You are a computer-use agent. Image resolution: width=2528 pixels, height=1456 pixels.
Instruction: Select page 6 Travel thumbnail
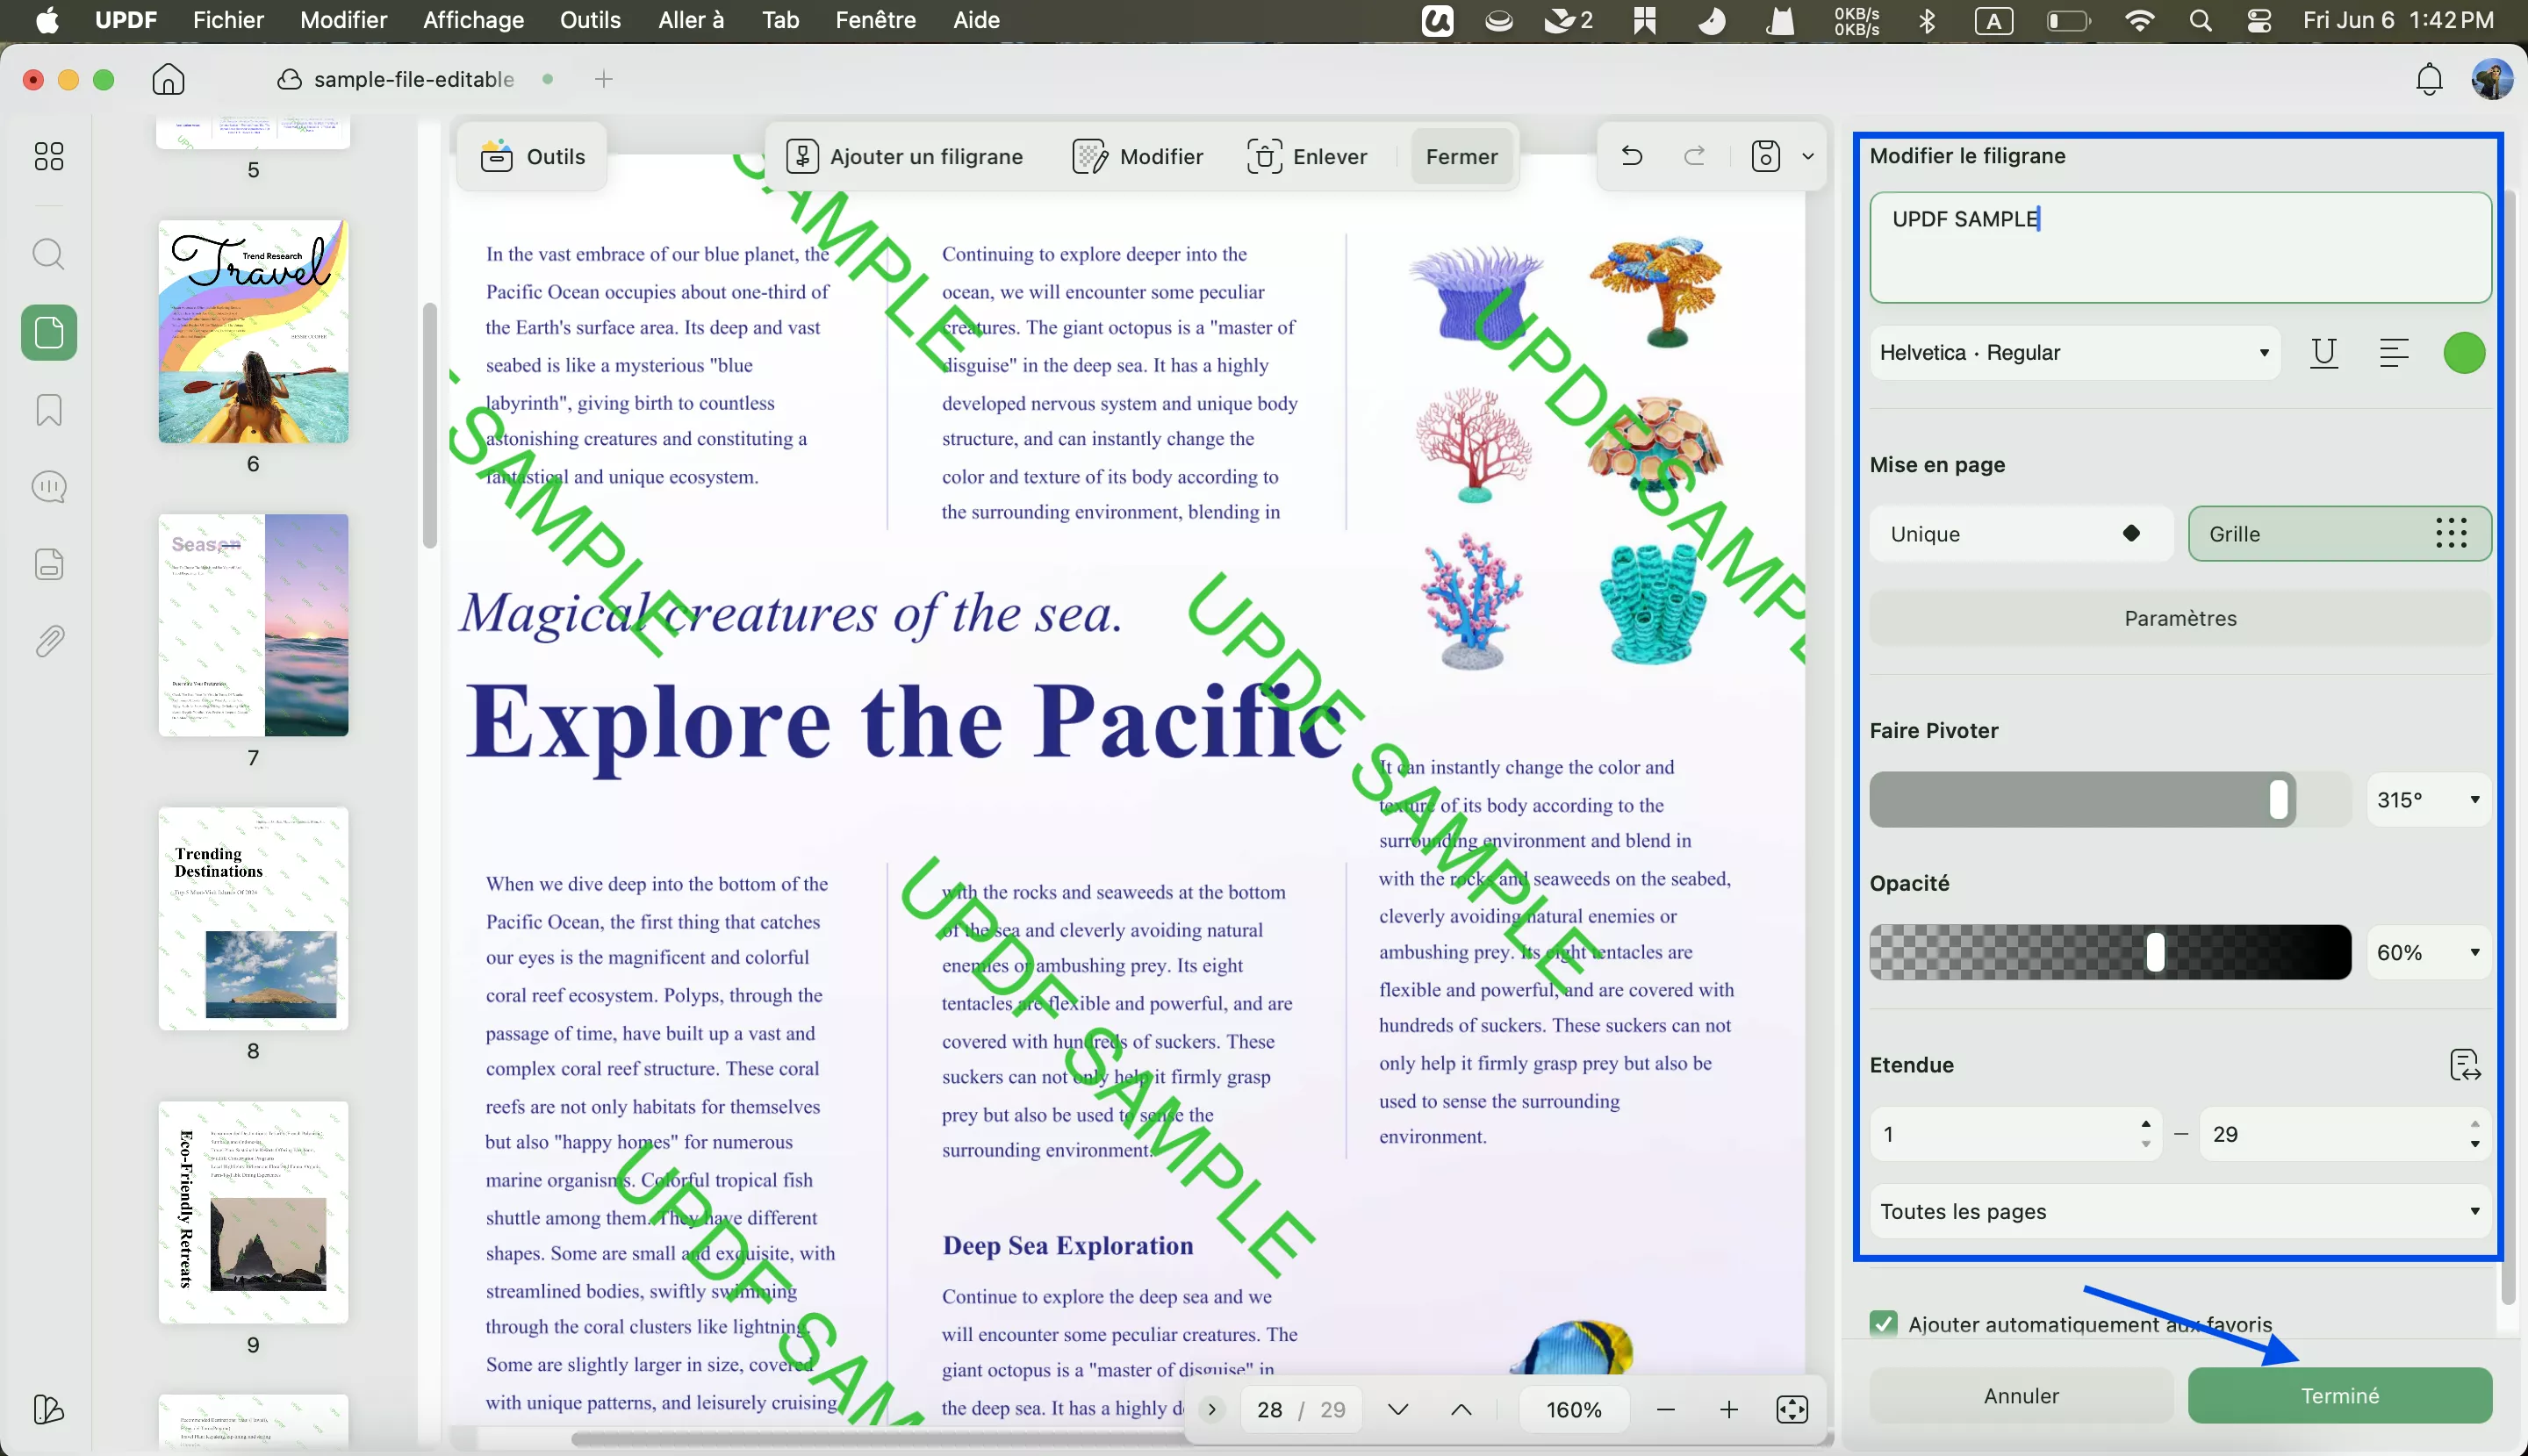pos(253,331)
